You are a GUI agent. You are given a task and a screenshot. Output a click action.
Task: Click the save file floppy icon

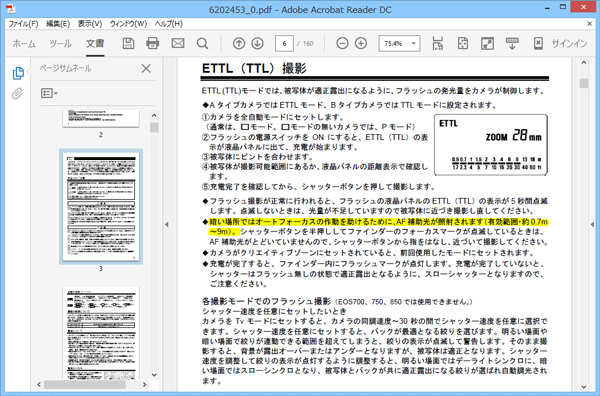(x=128, y=43)
